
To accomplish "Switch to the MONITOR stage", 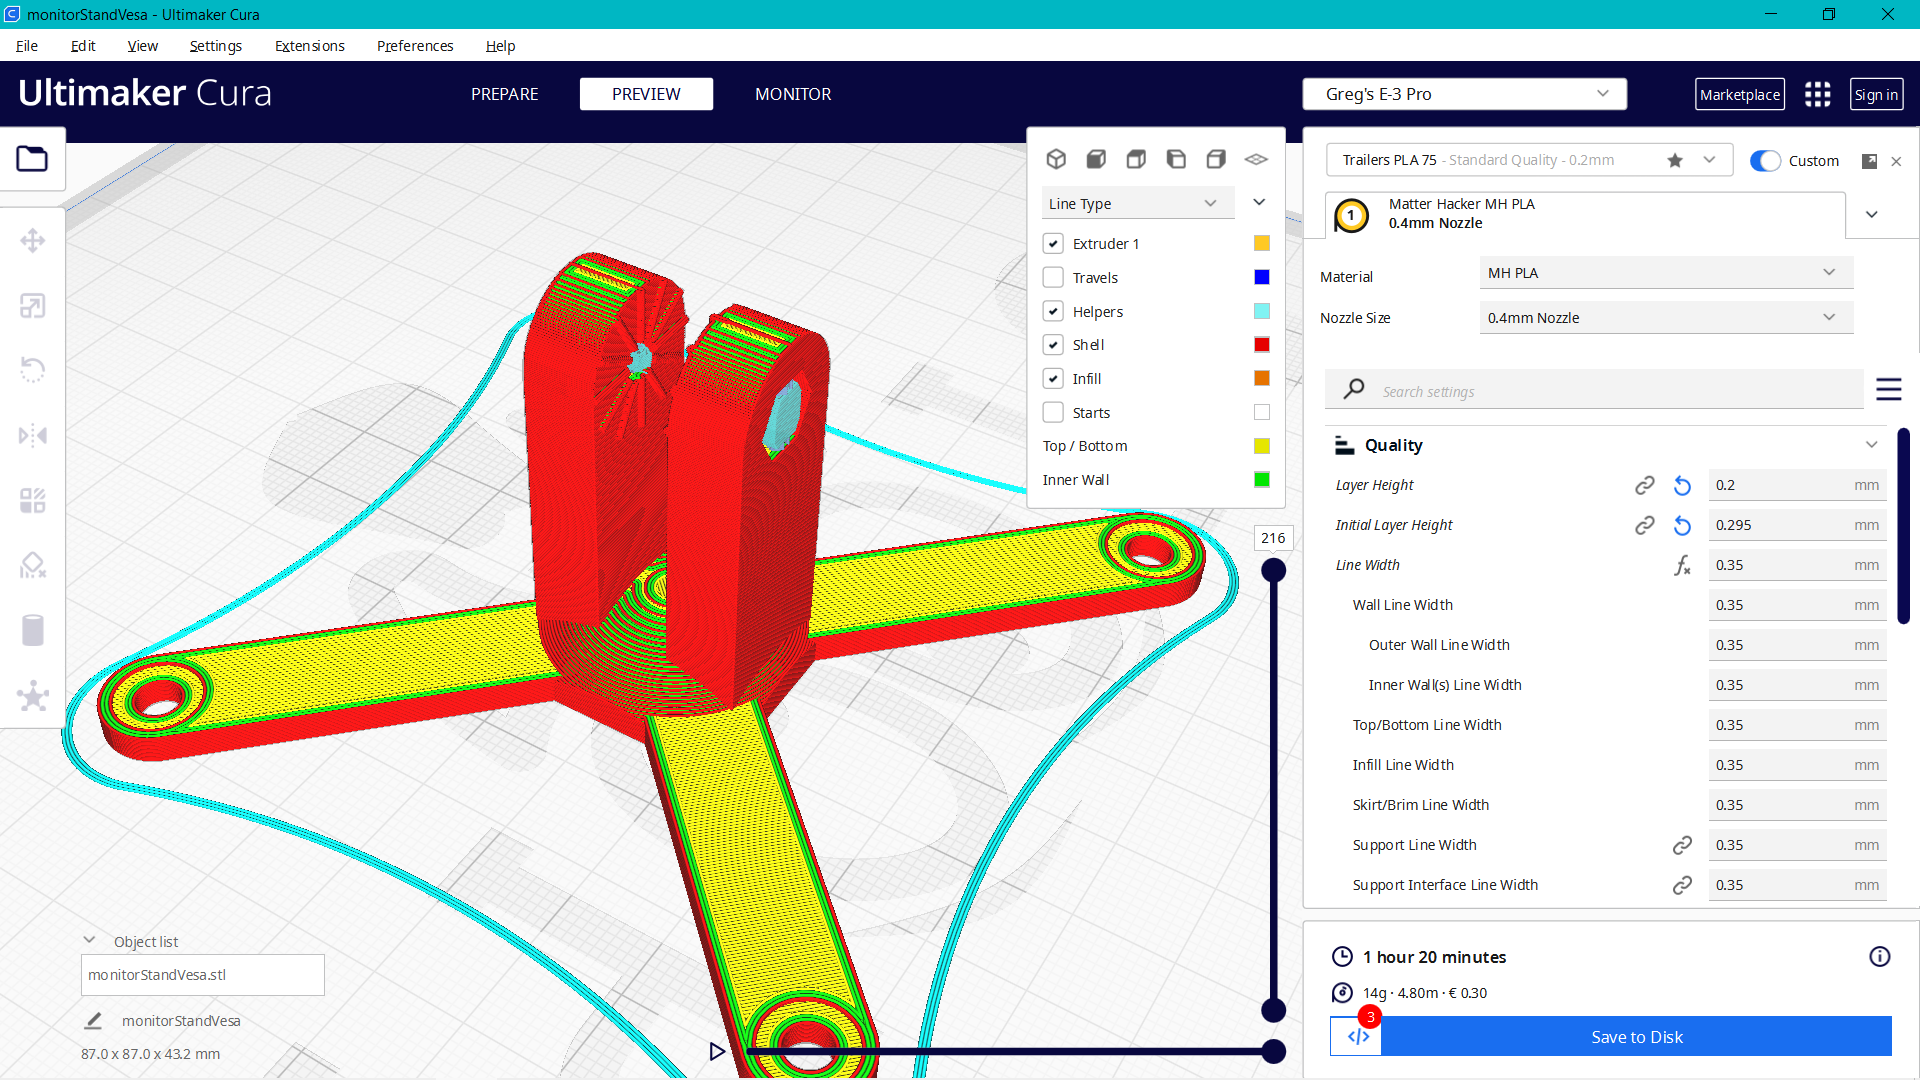I will click(793, 94).
